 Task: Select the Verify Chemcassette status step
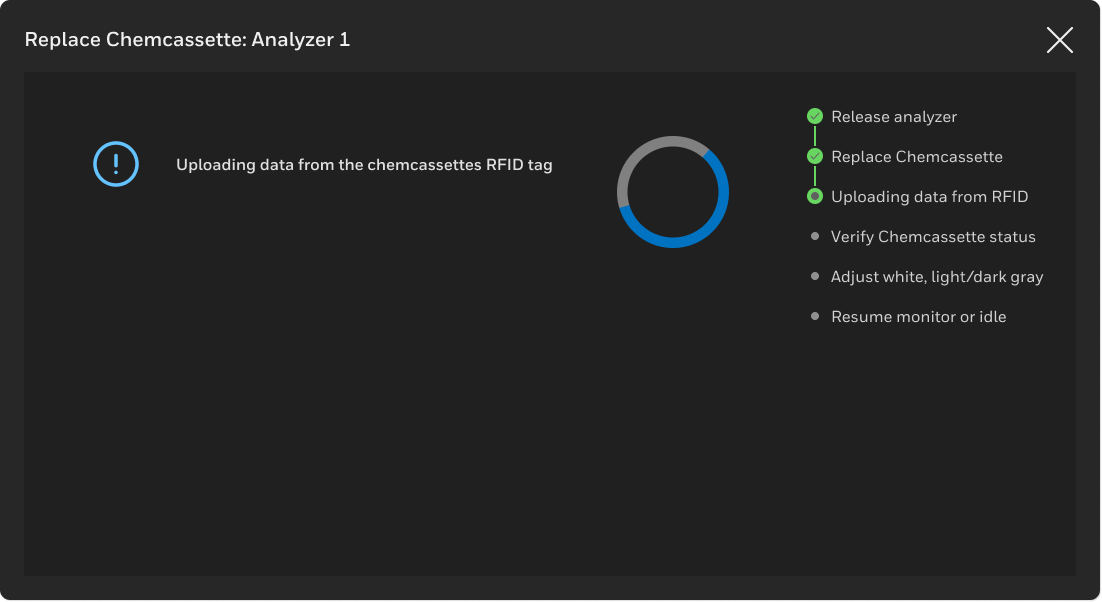point(933,237)
